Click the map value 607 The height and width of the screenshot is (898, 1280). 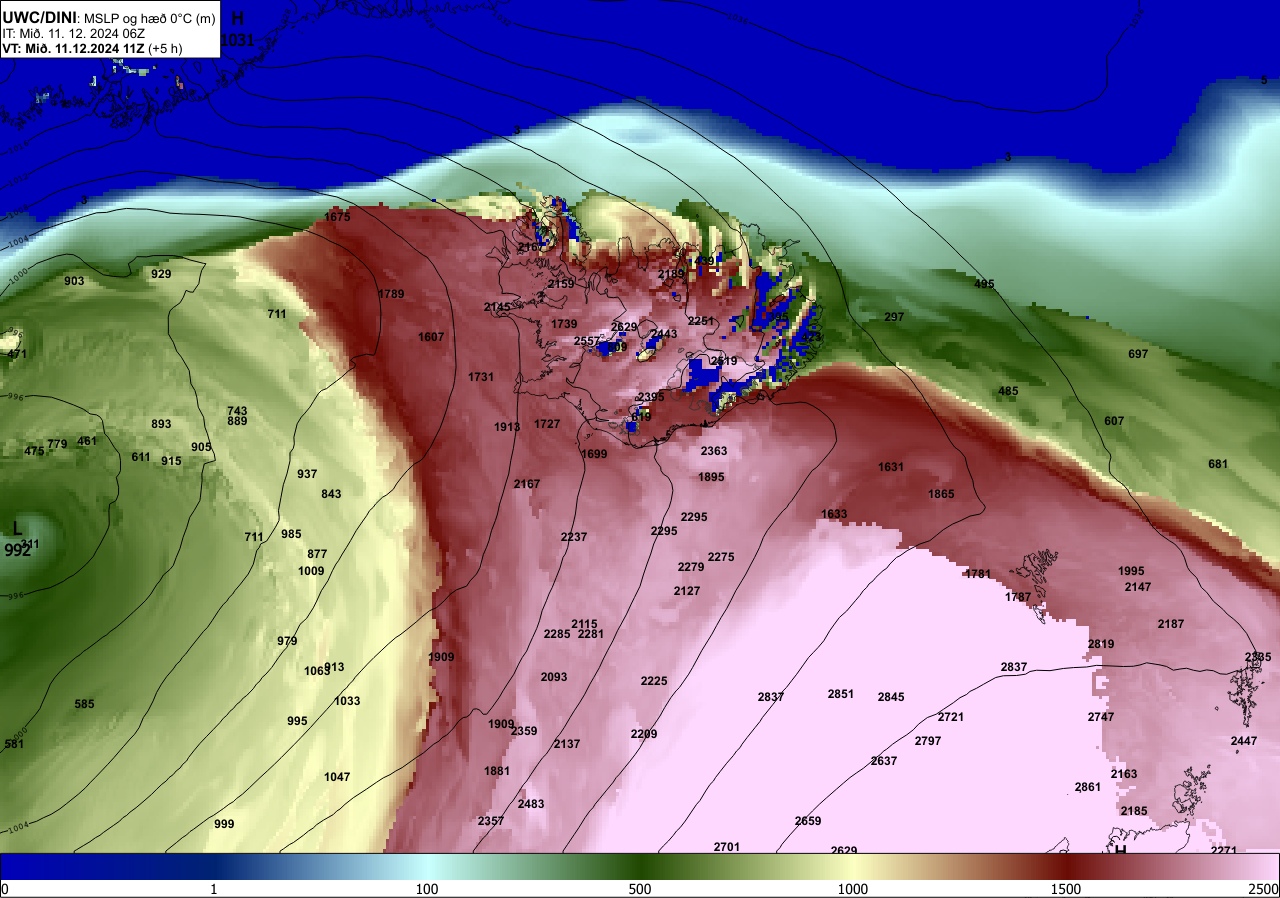coord(1114,421)
